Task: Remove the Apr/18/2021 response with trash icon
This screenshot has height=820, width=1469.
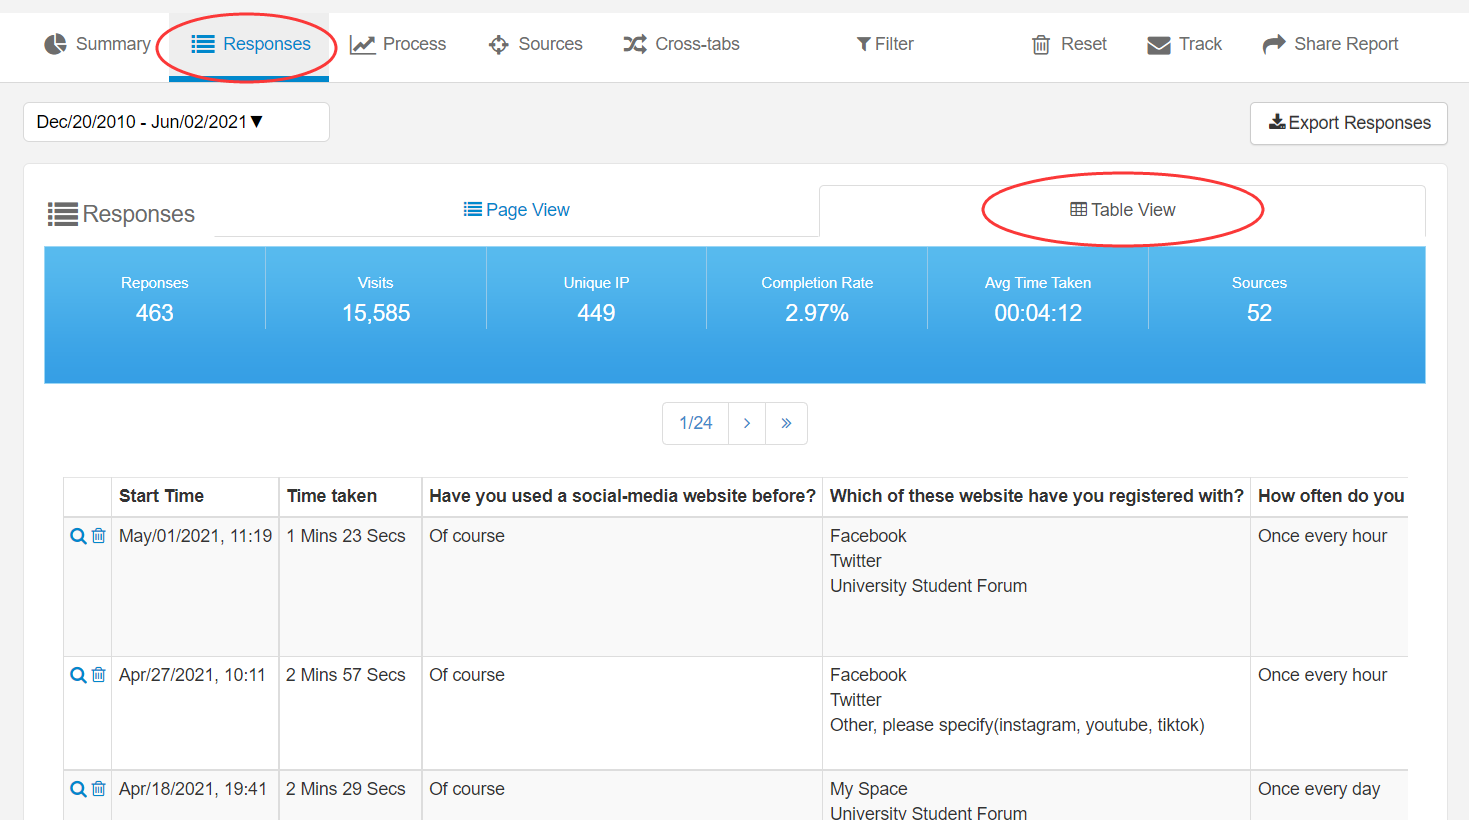Action: coord(98,789)
